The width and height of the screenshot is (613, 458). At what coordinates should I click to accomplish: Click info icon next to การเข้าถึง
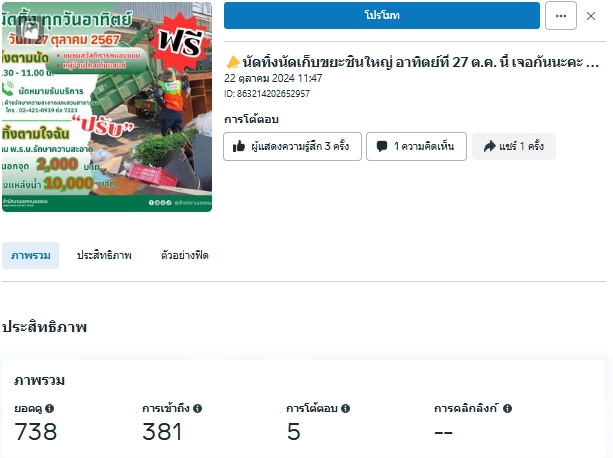pyautogui.click(x=197, y=409)
